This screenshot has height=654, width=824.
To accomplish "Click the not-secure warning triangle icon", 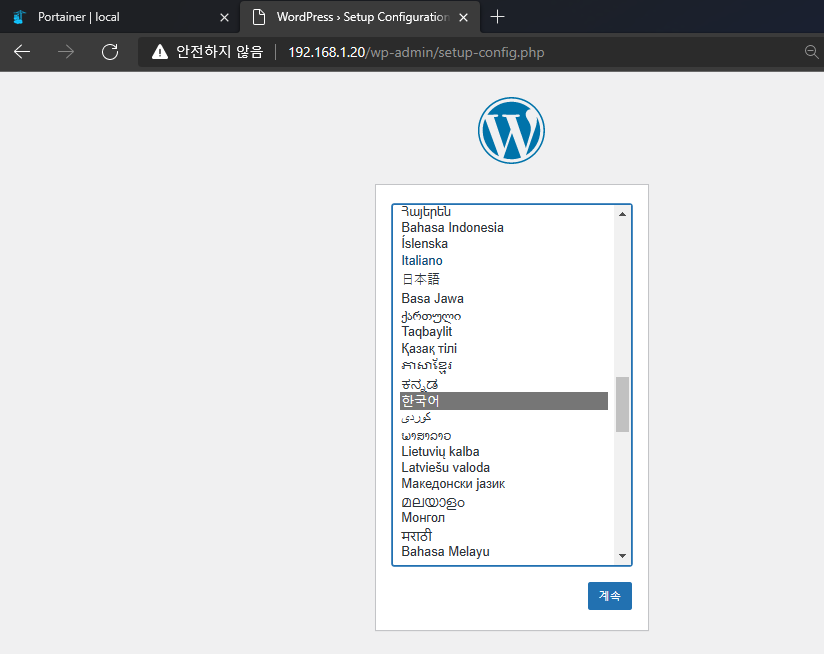I will tap(160, 52).
